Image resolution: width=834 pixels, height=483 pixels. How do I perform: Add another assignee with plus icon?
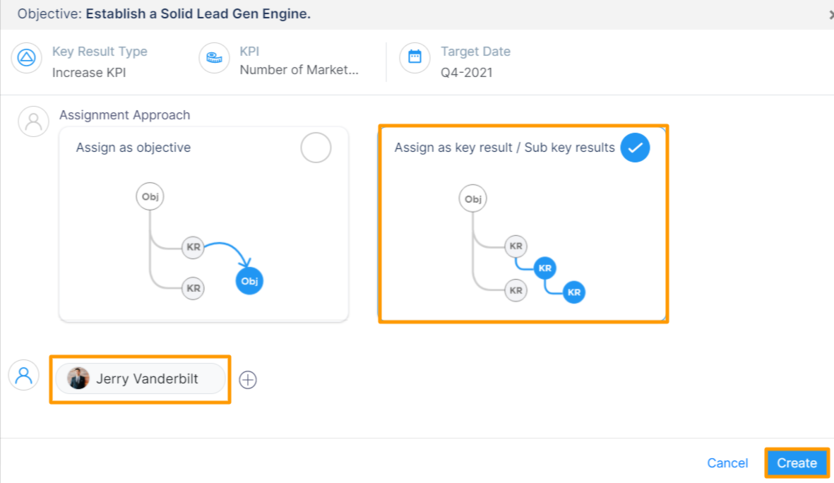click(248, 380)
